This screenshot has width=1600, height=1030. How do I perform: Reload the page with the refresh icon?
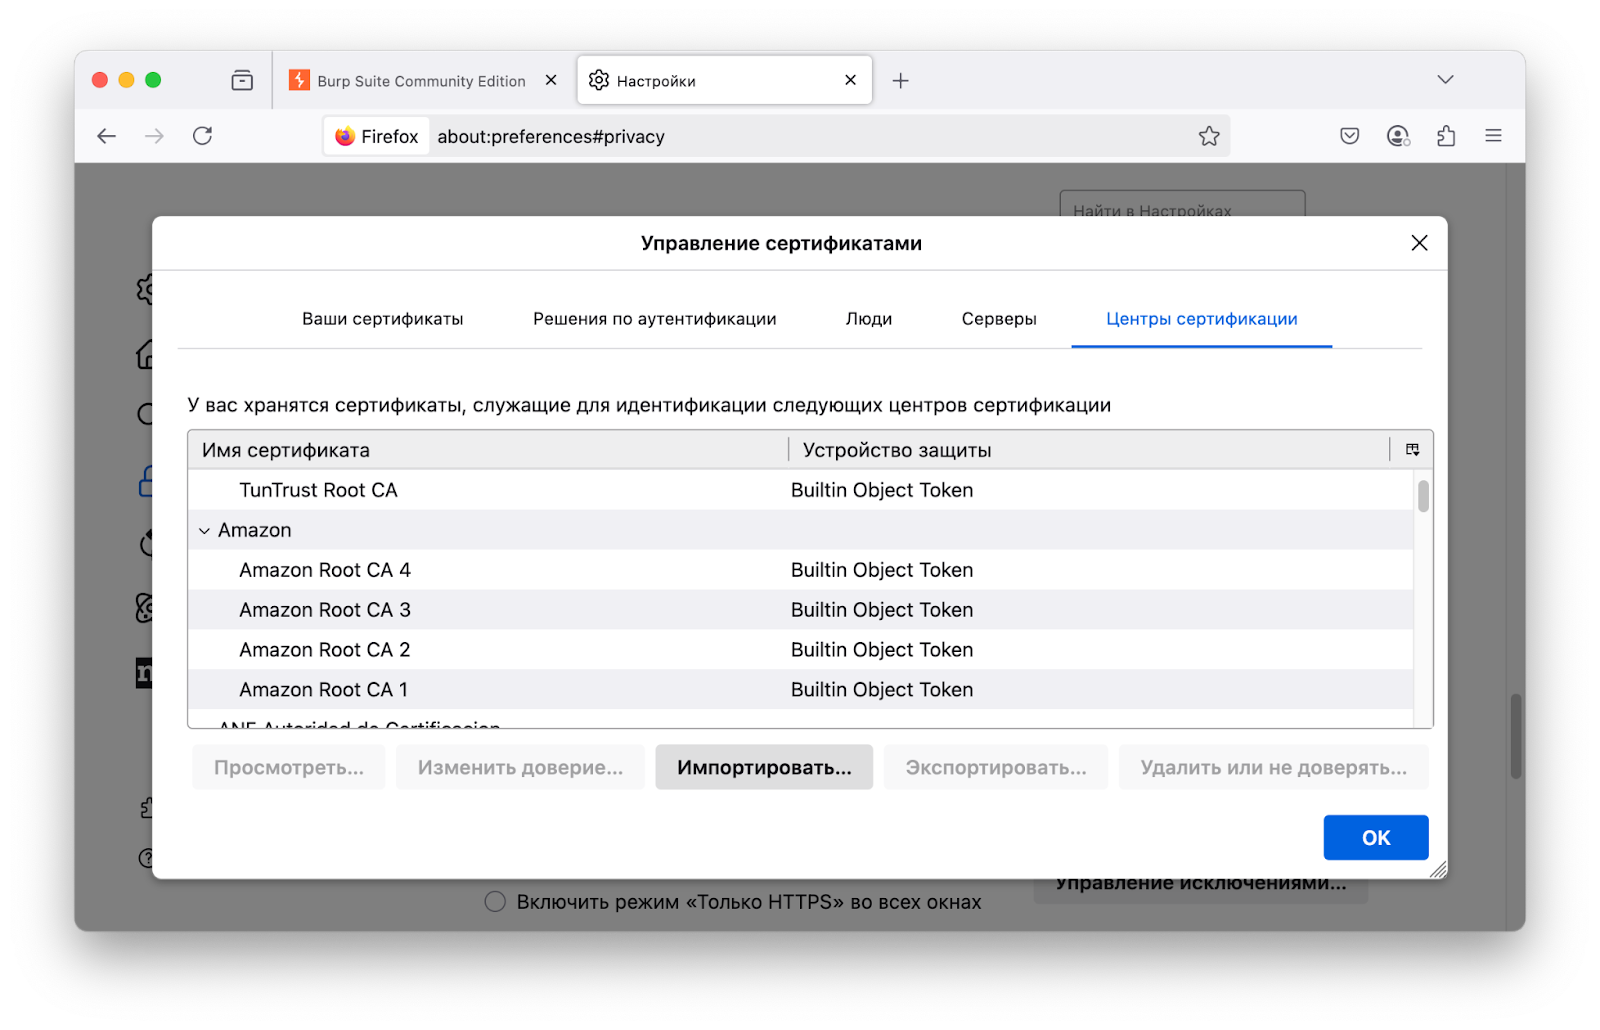(203, 136)
